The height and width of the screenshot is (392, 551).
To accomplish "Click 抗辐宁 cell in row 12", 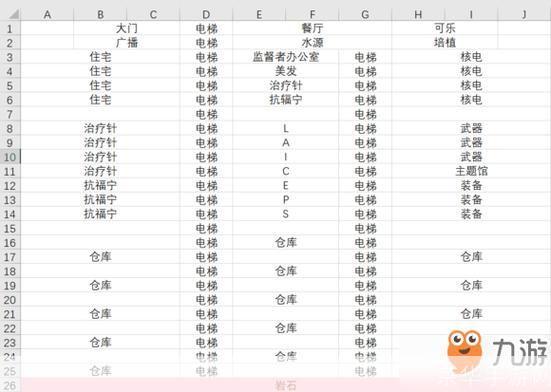I will 100,186.
